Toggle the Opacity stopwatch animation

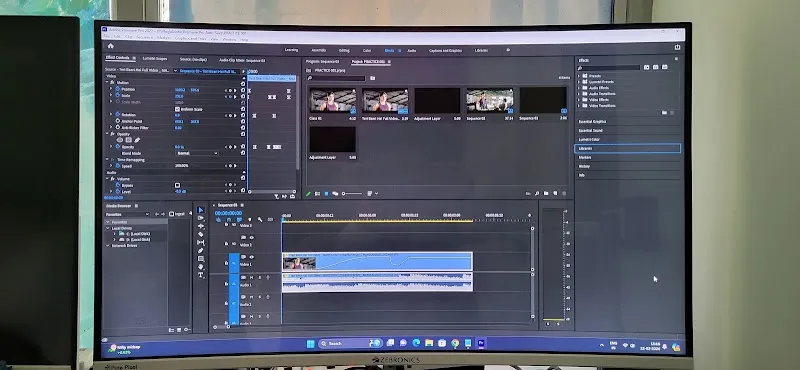pos(117,146)
